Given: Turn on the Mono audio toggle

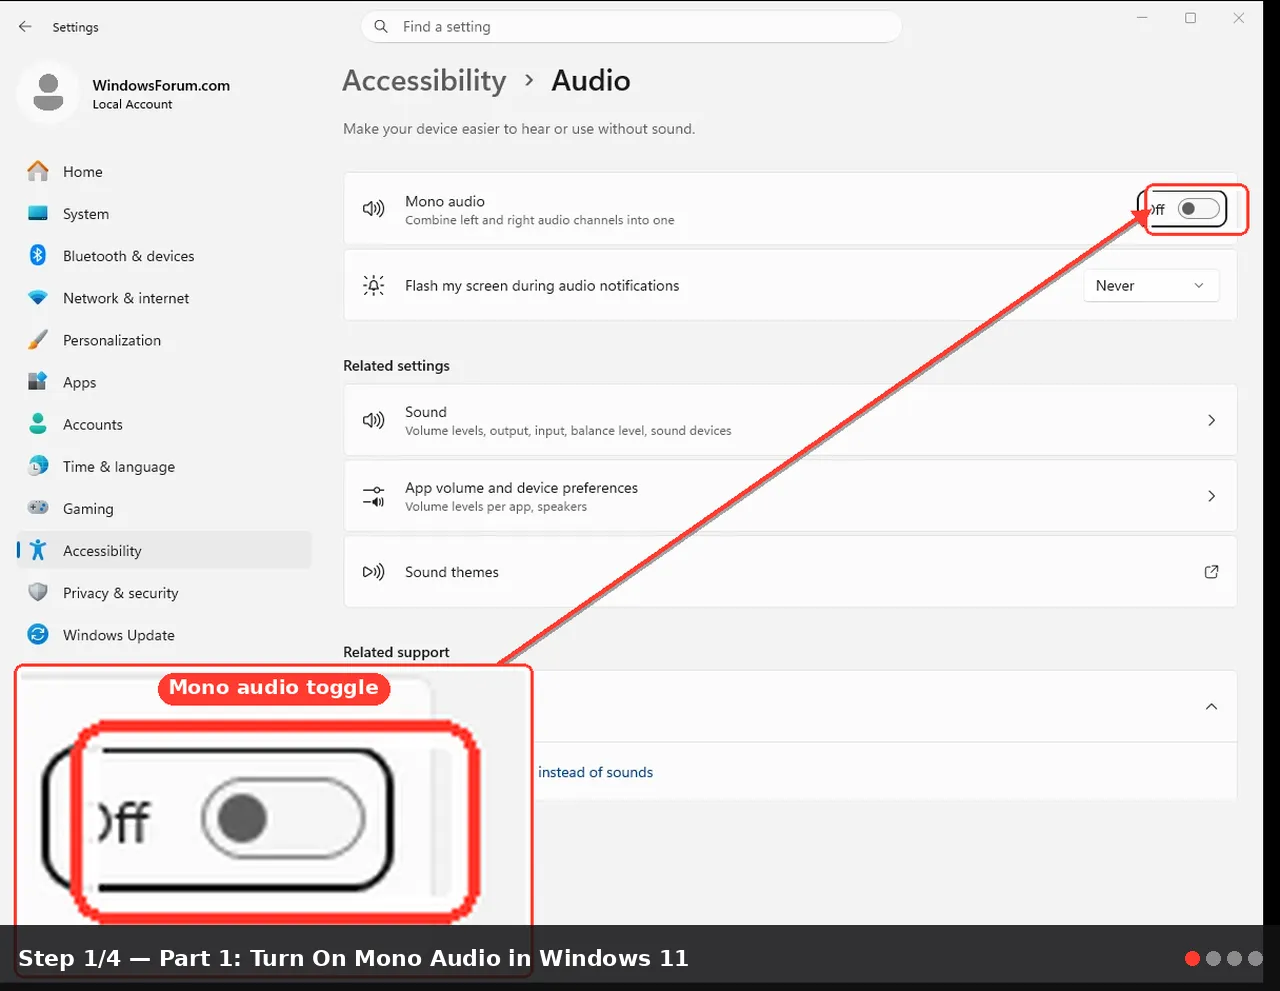Looking at the screenshot, I should (x=1199, y=209).
